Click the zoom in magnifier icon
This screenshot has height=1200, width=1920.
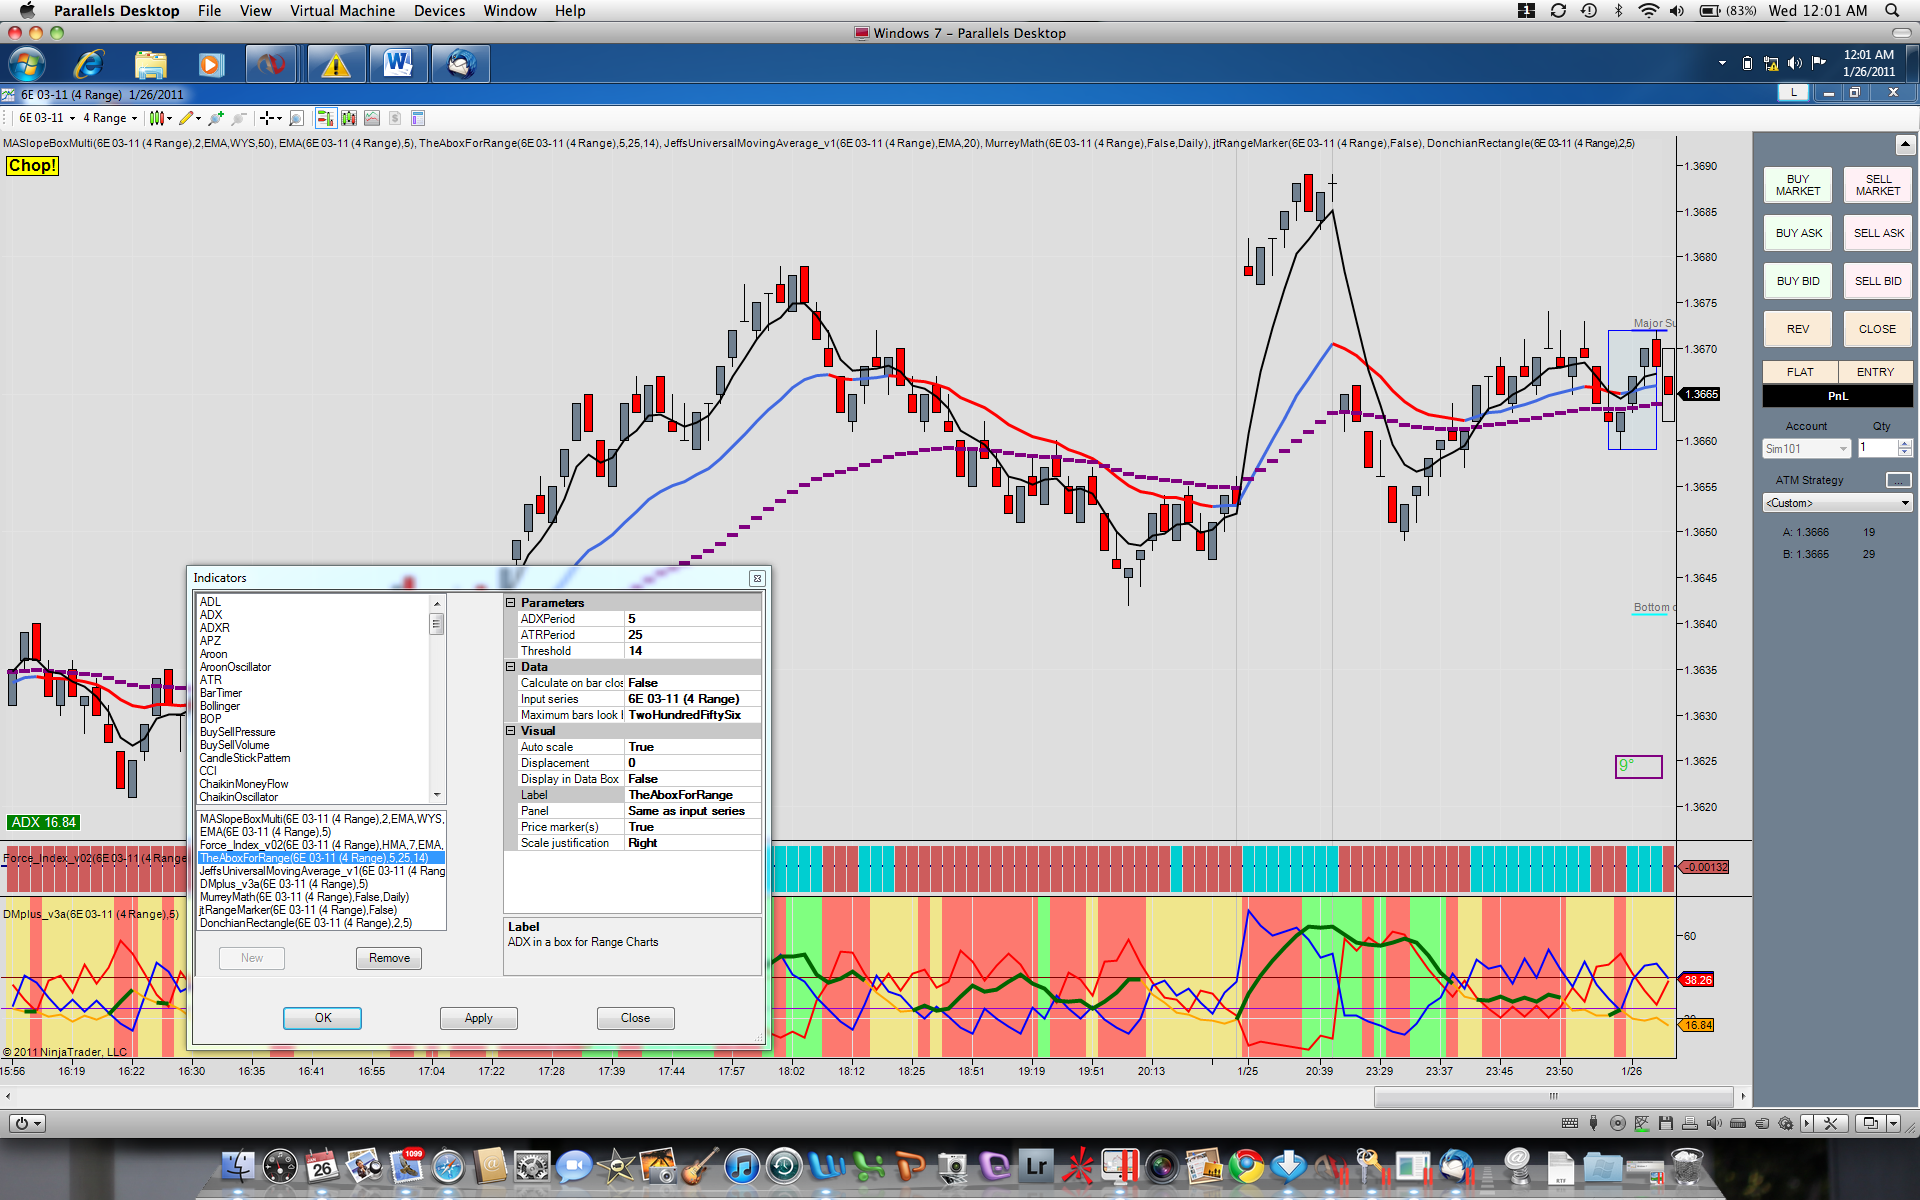pos(215,118)
